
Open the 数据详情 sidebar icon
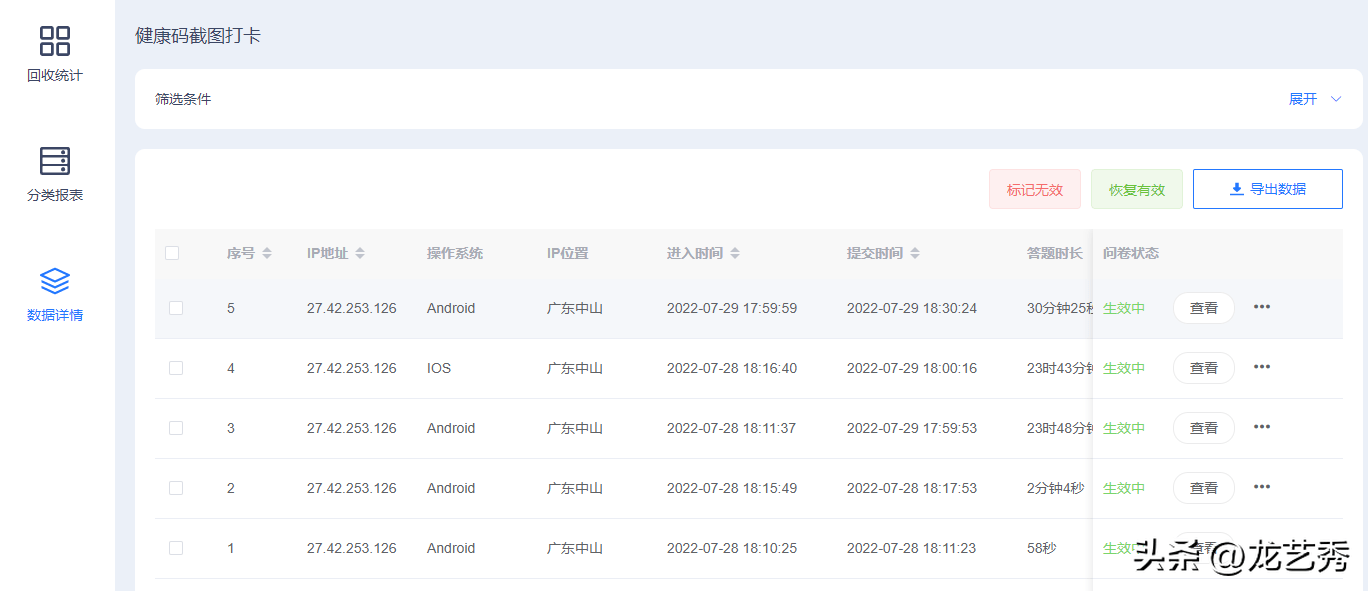(x=55, y=281)
